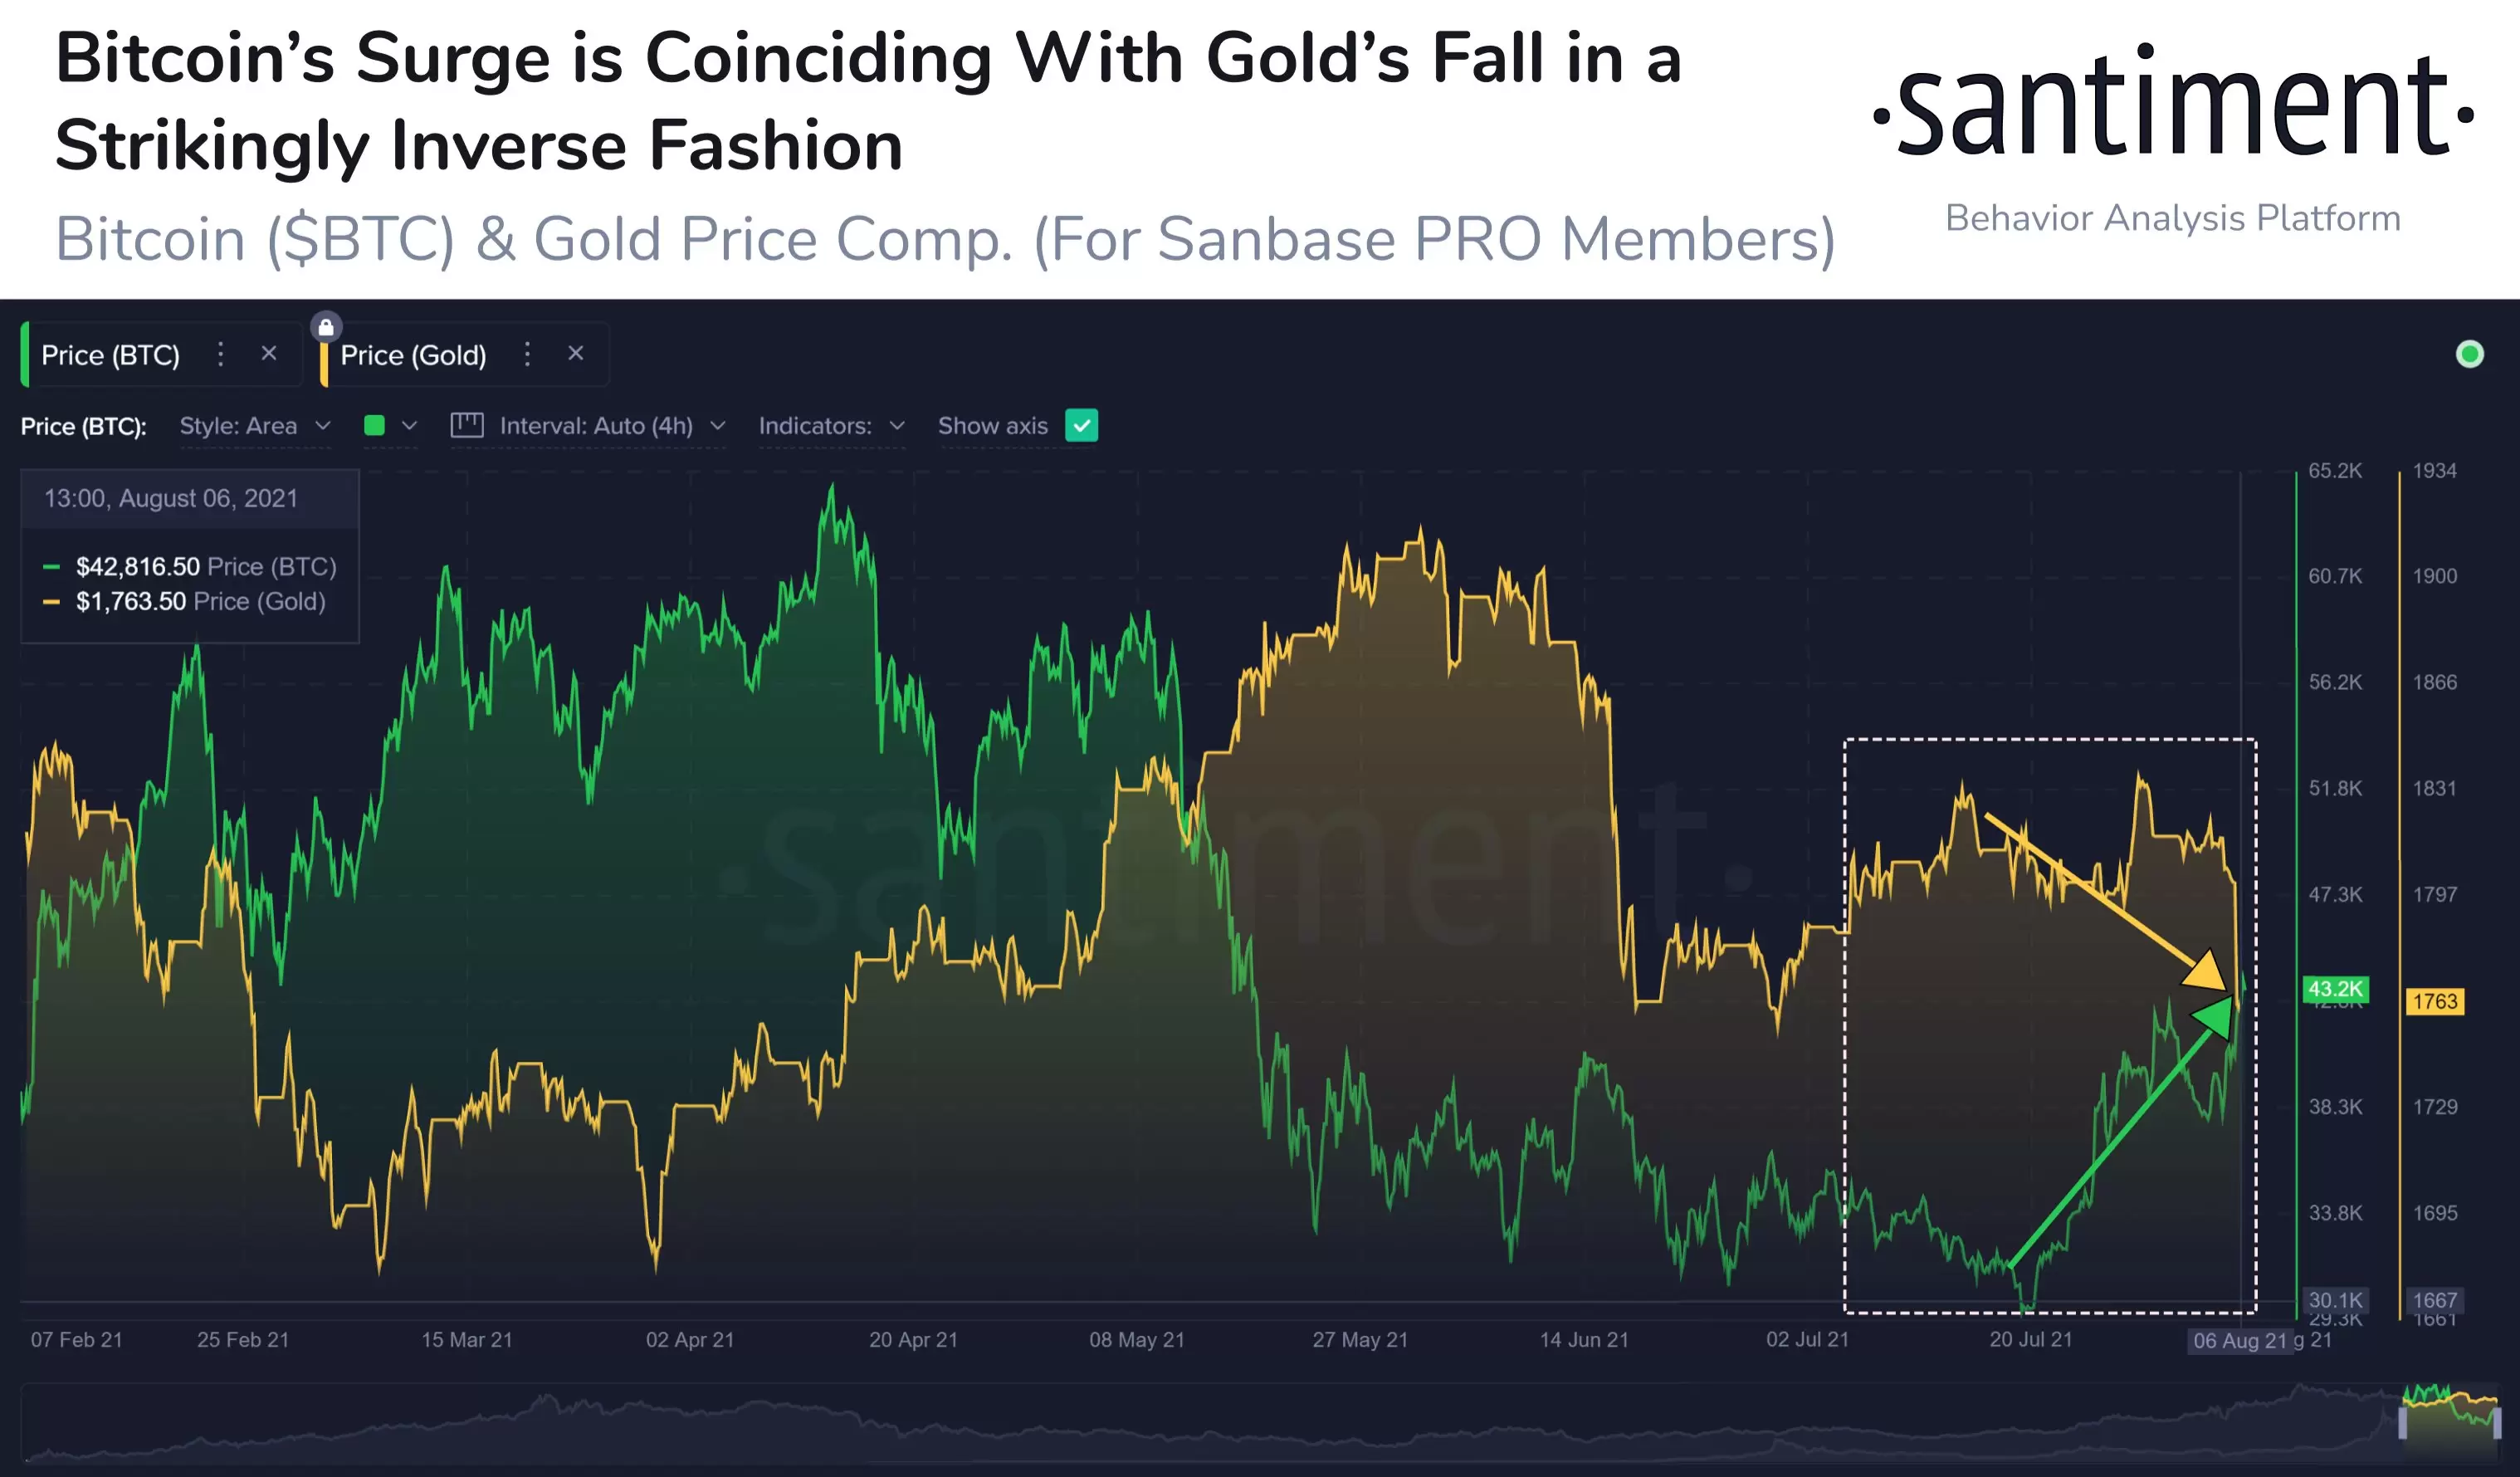Expand the Interval: Auto (4h) dropdown
The width and height of the screenshot is (2520, 1477).
(x=612, y=426)
